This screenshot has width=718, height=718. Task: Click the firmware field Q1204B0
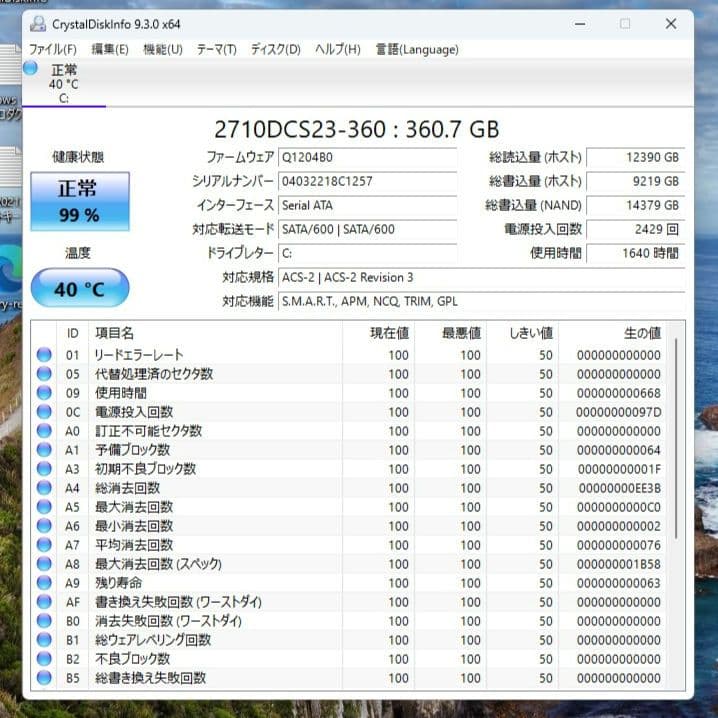[367, 158]
